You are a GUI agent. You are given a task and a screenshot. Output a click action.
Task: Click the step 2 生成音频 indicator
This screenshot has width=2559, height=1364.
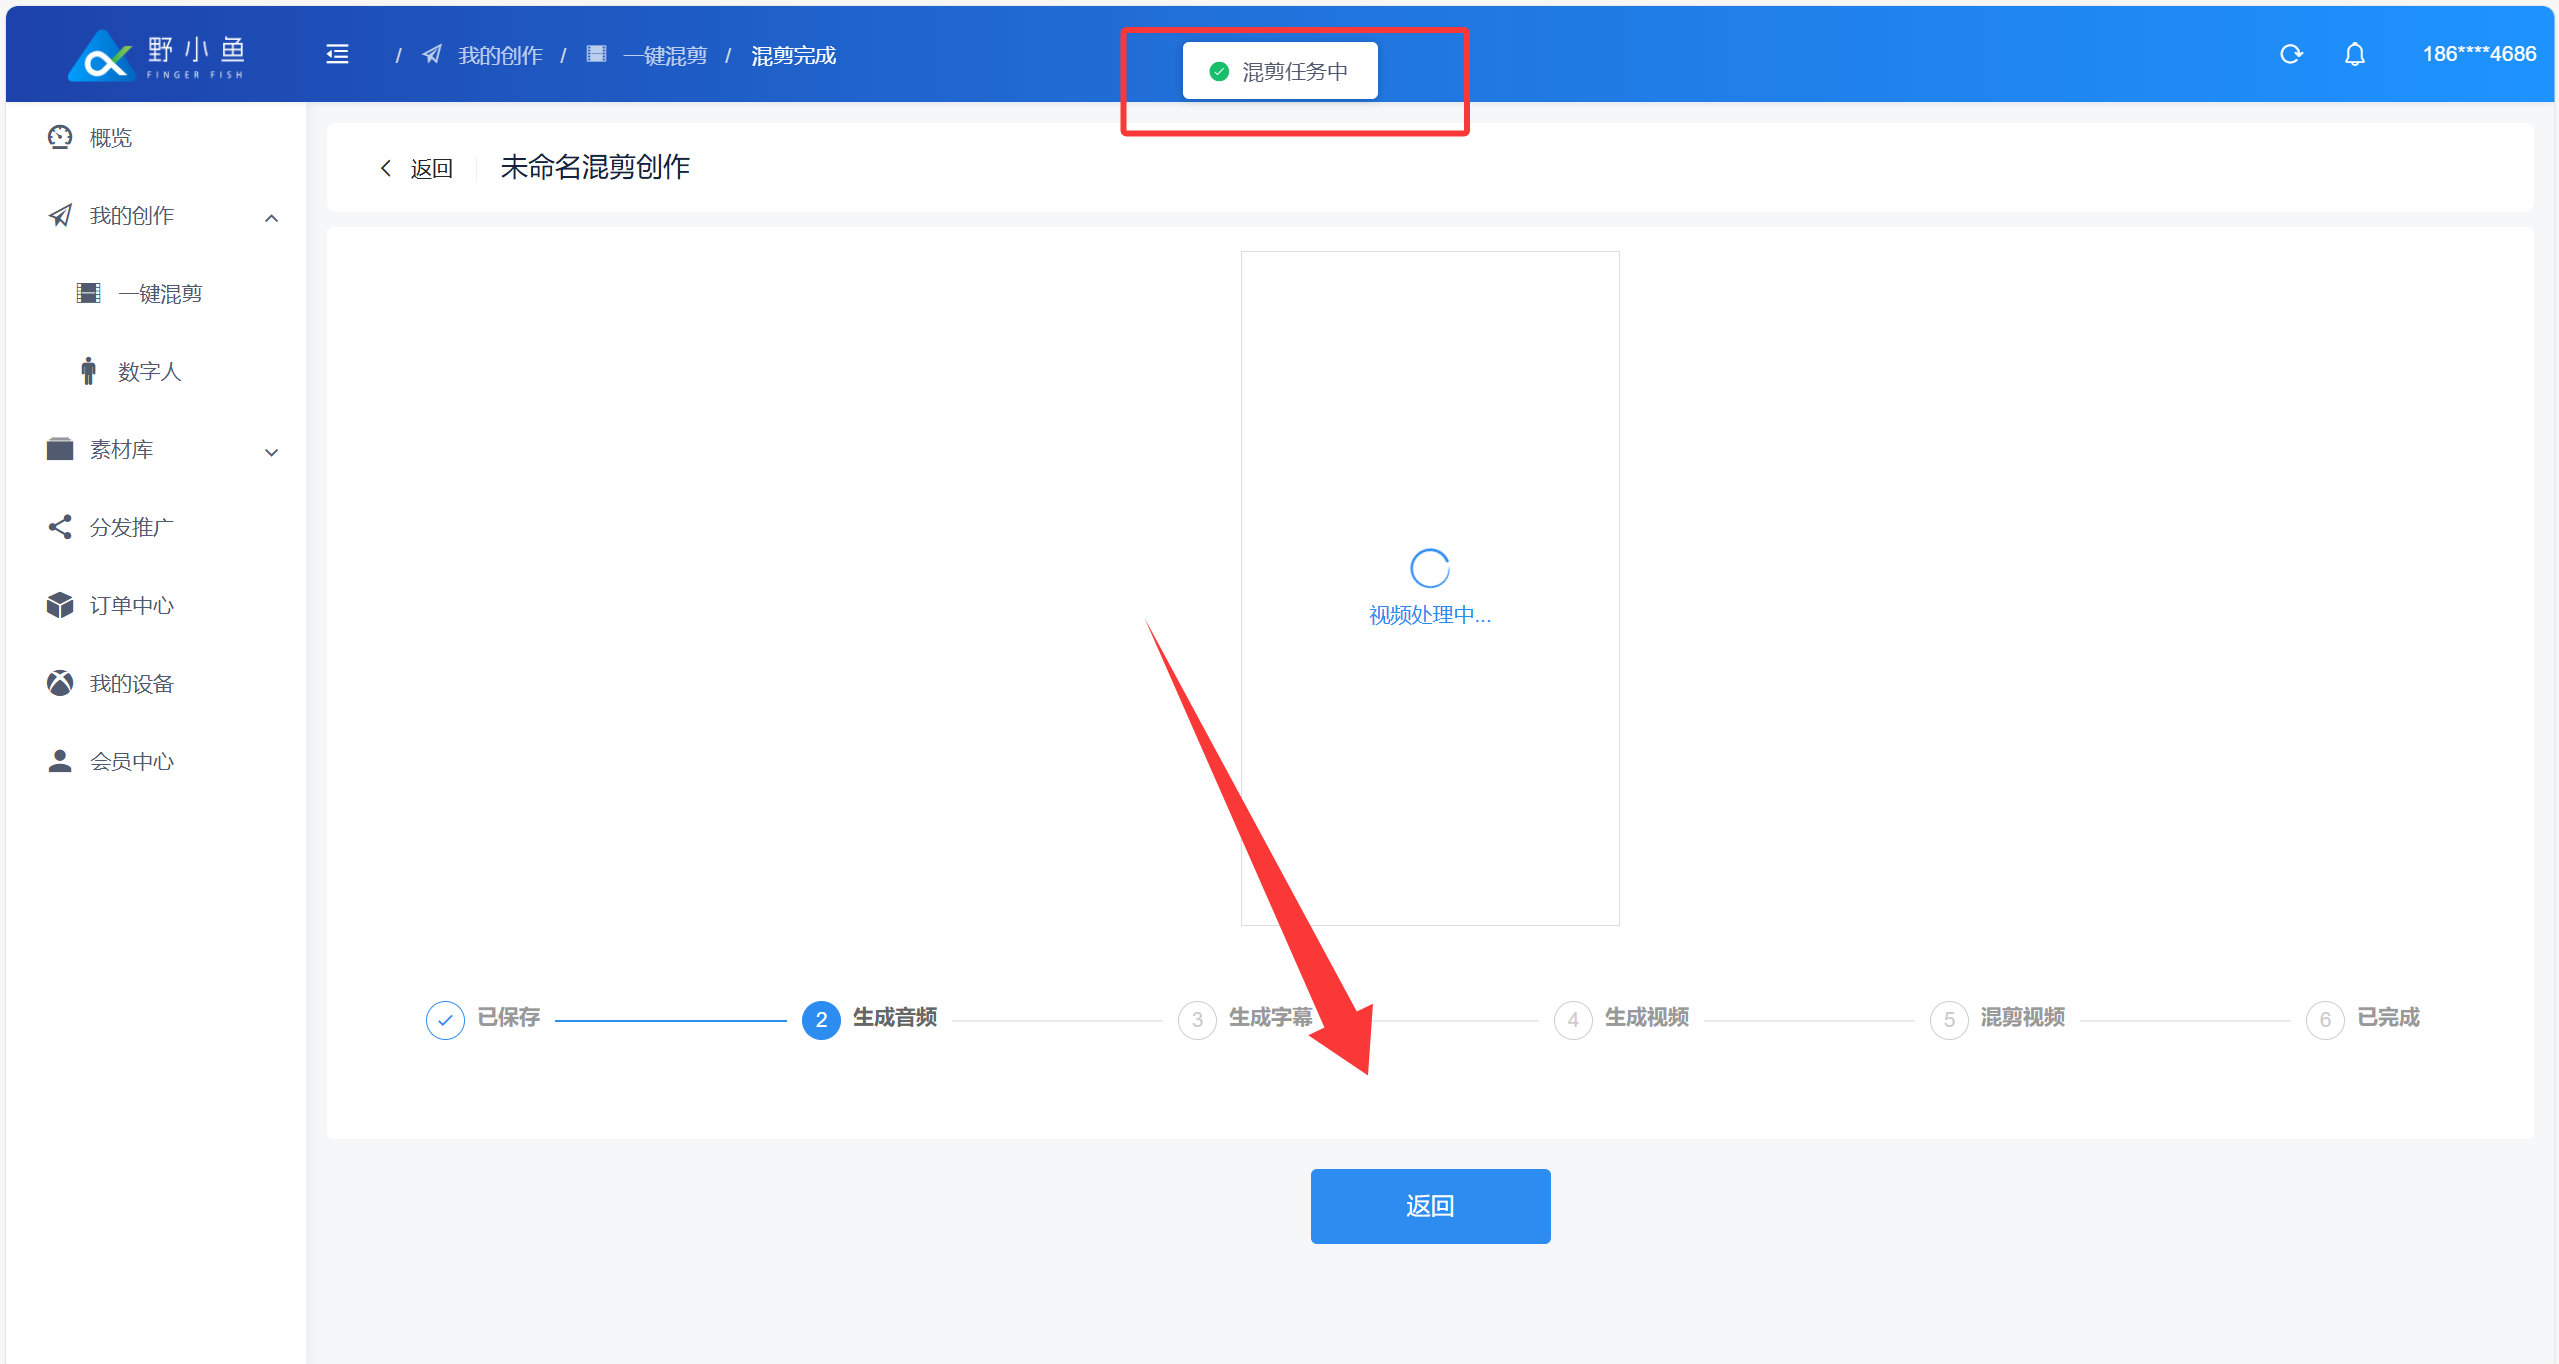tap(821, 1019)
